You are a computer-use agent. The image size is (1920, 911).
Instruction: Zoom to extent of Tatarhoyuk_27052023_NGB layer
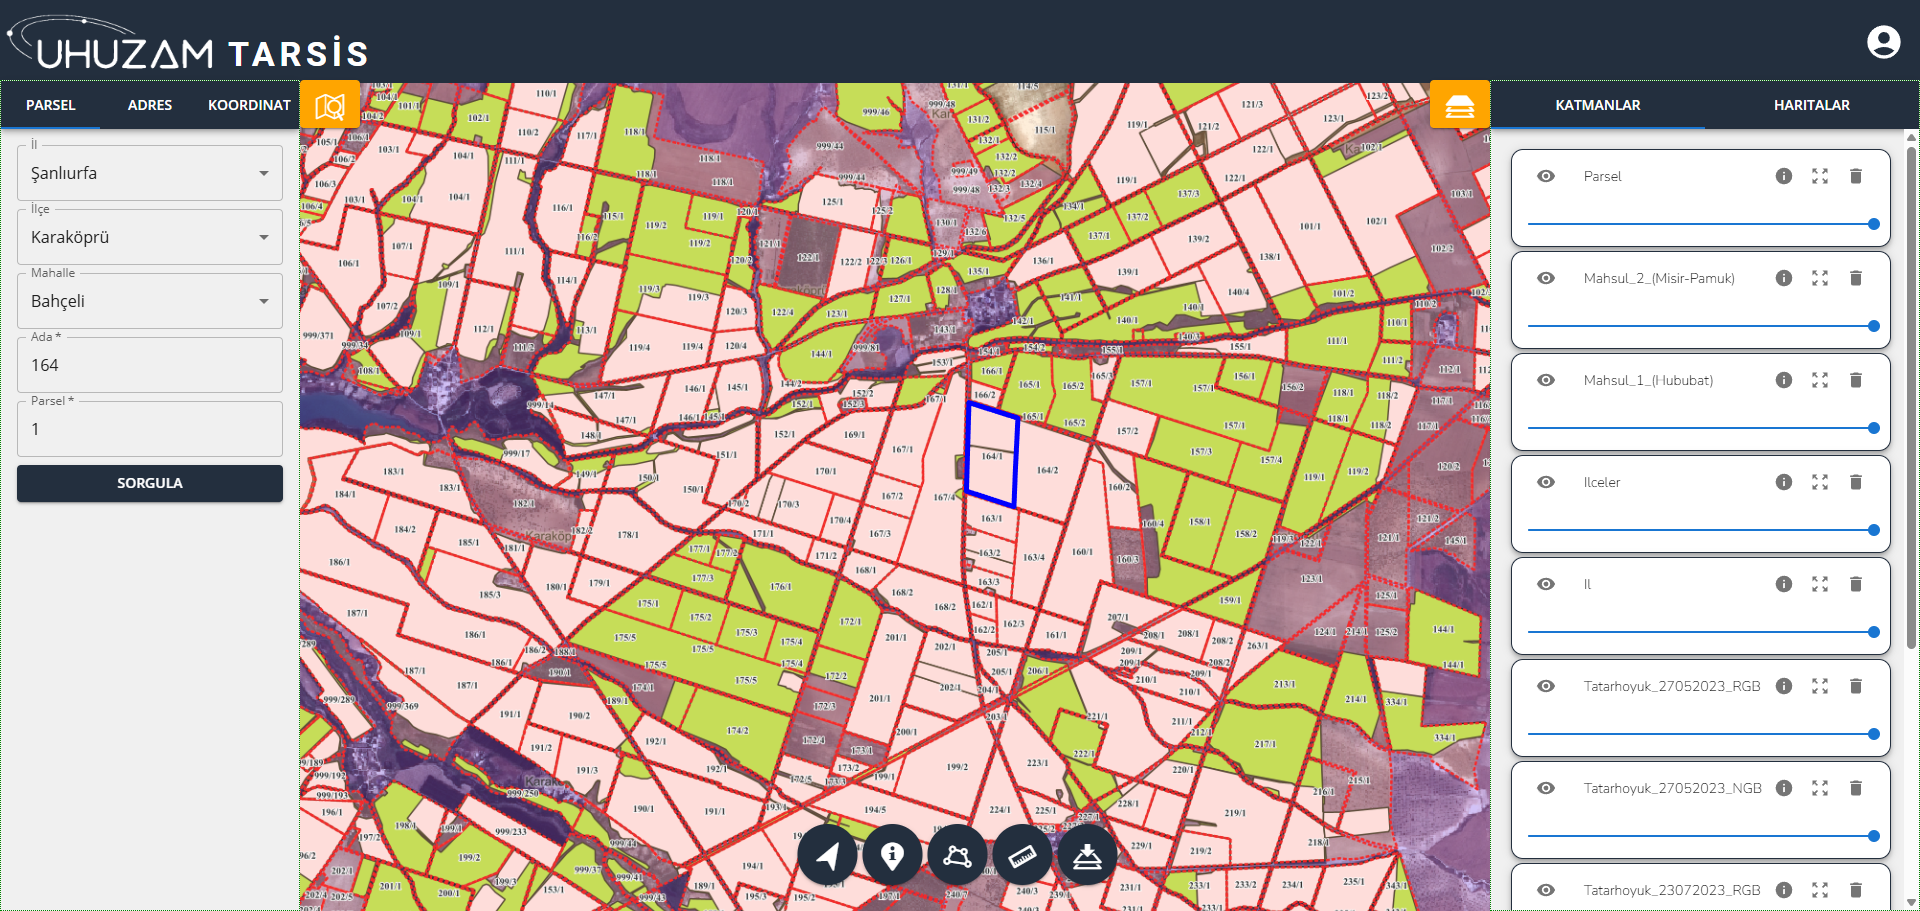[x=1820, y=788]
